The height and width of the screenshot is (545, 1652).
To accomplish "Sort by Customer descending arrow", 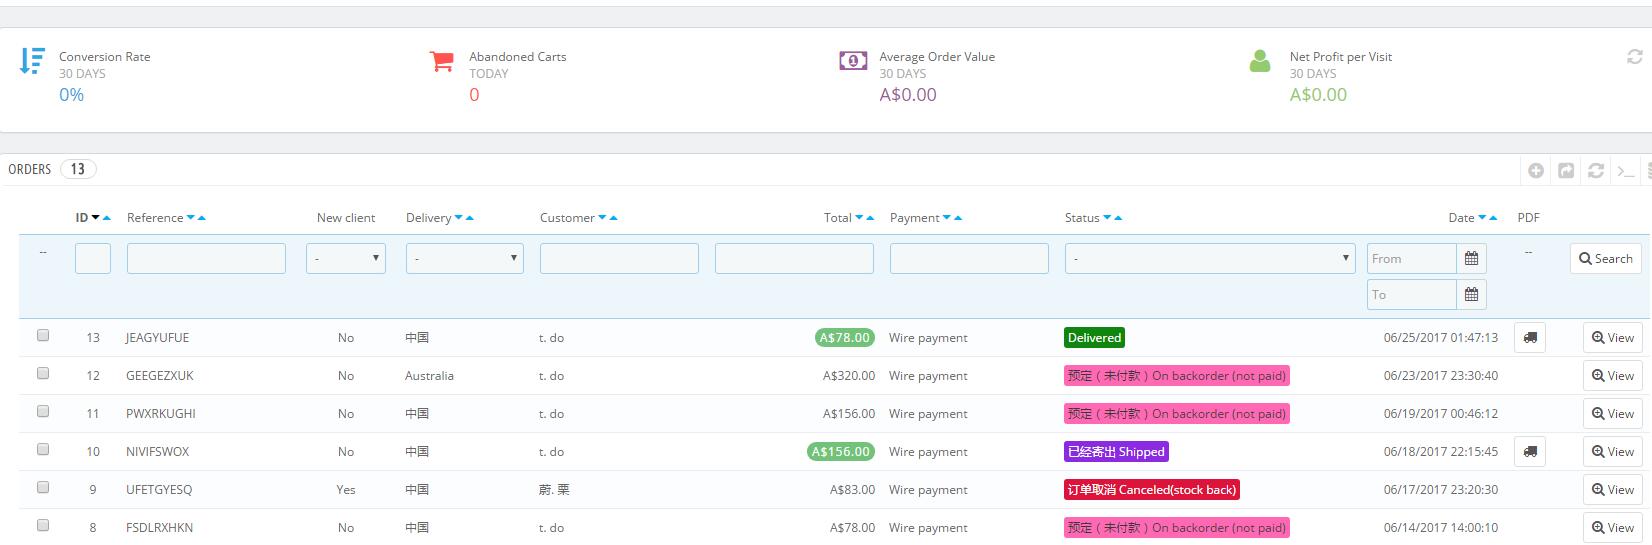I will (602, 218).
